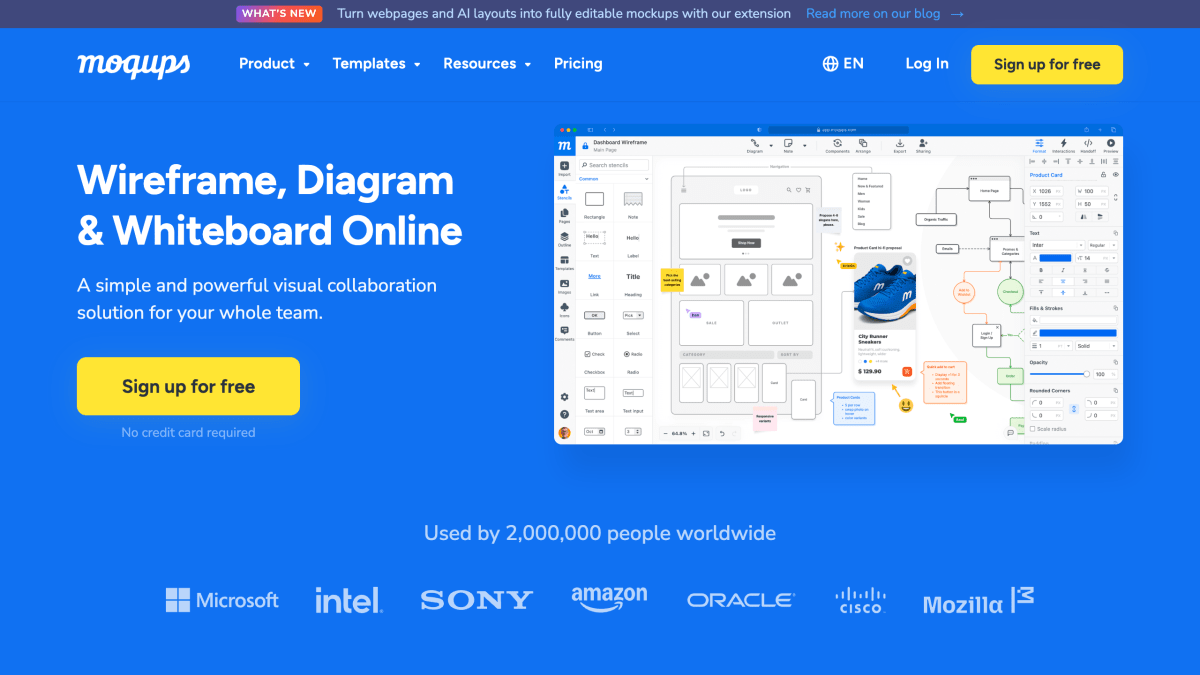This screenshot has width=1200, height=675.
Task: Select the Note tool in the app toolbar
Action: pos(788,146)
